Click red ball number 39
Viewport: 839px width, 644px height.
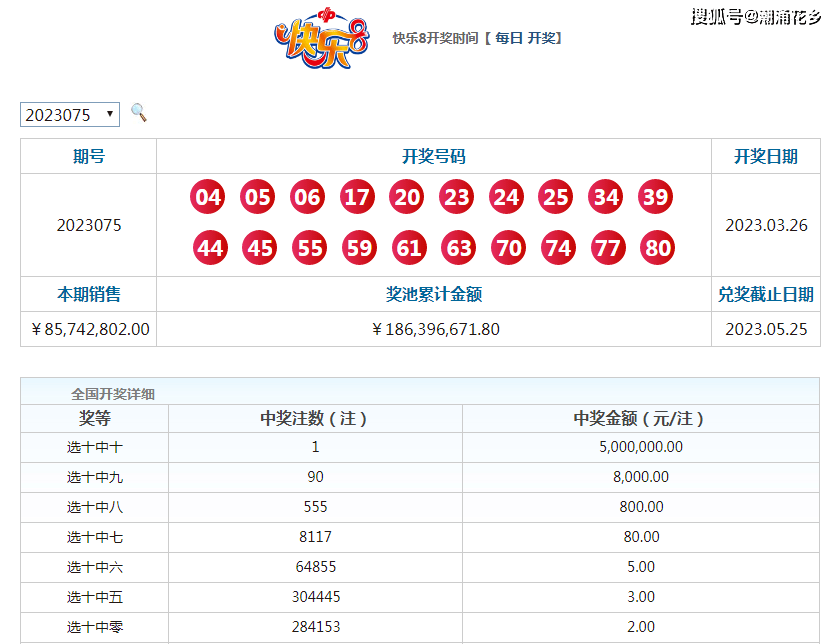point(655,197)
